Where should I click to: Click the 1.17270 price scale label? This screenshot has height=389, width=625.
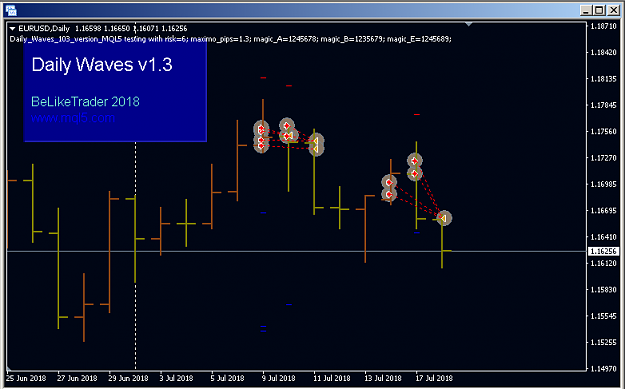tap(603, 158)
